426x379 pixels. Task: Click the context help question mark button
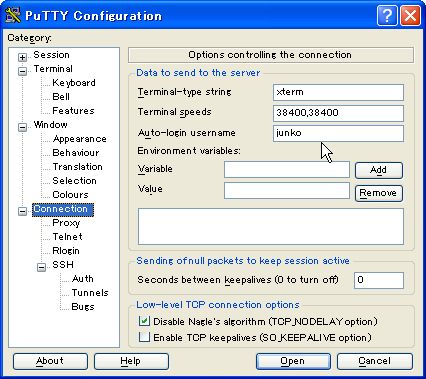tap(387, 15)
